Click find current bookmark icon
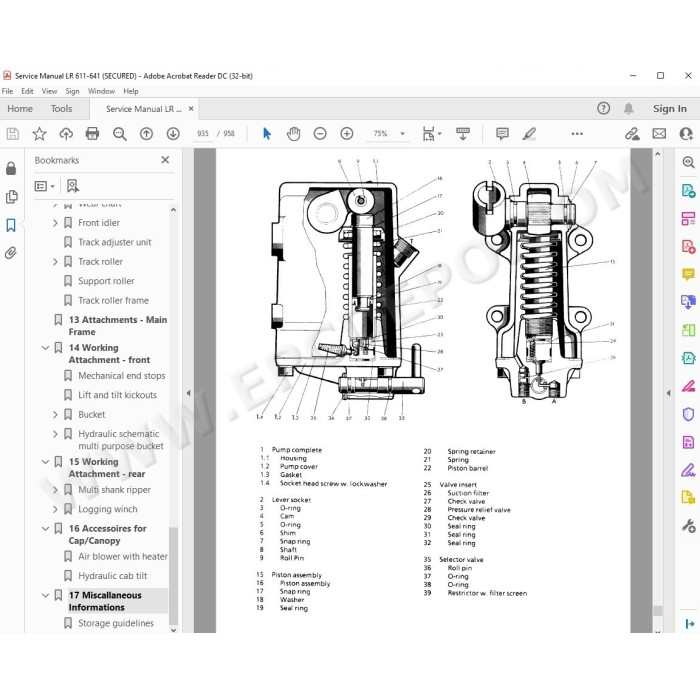The height and width of the screenshot is (700, 700). pos(73,186)
